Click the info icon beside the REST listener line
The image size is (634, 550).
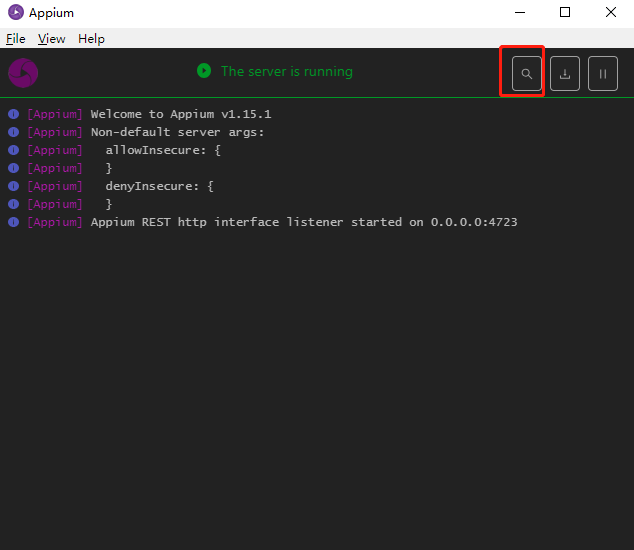tap(13, 222)
